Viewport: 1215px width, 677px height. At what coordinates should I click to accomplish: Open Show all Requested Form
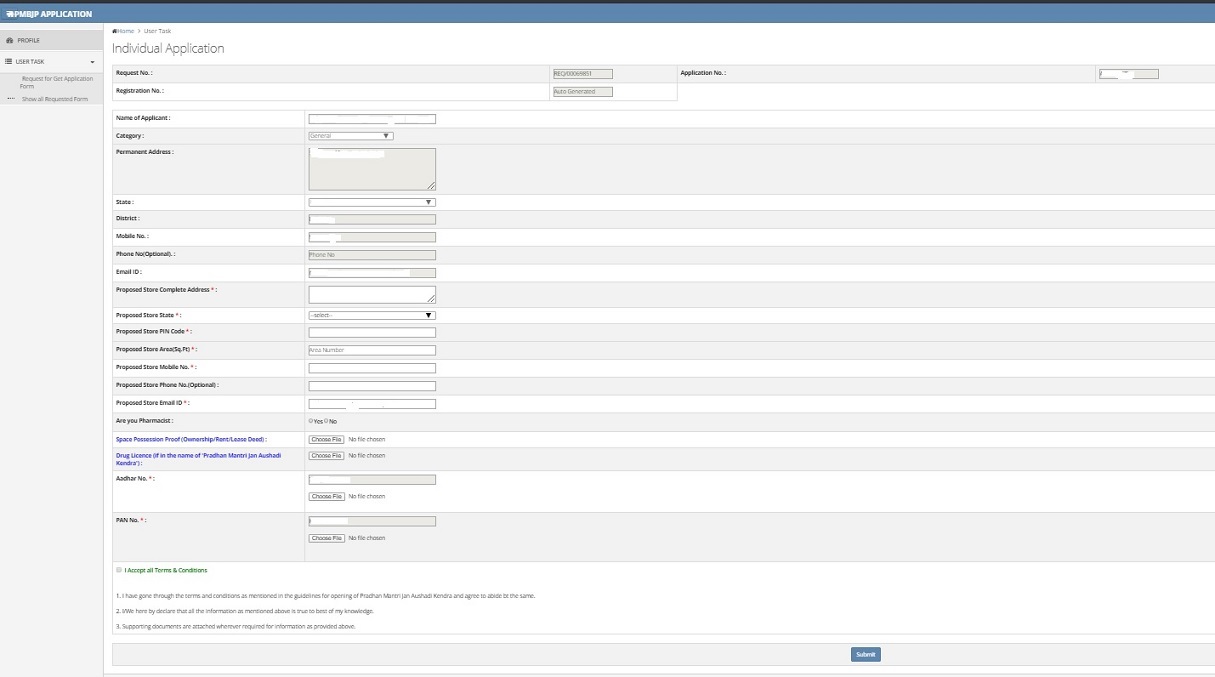(55, 98)
